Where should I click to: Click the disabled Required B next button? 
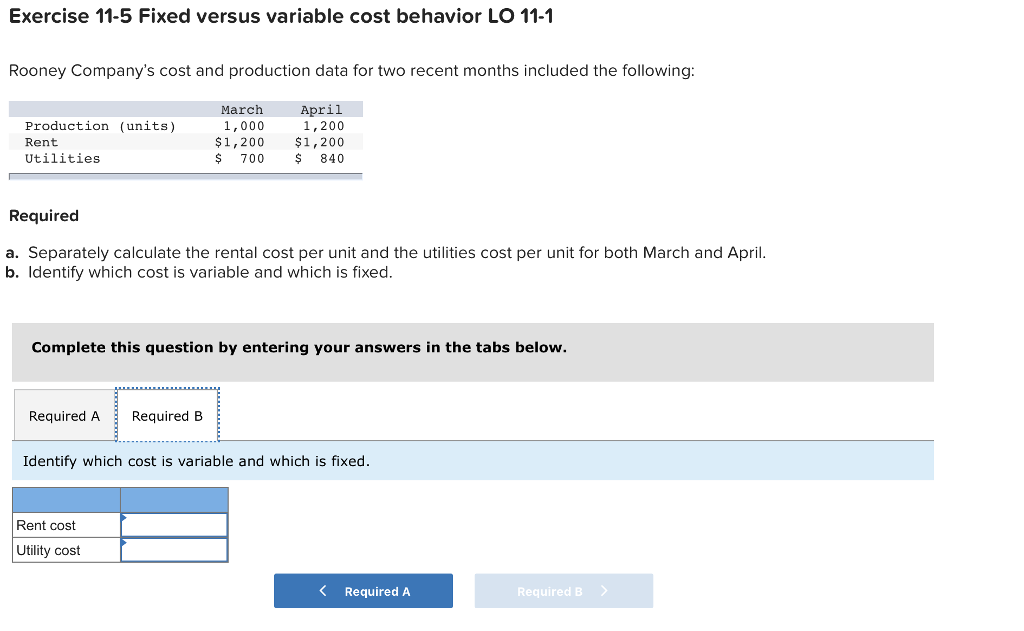tap(563, 590)
